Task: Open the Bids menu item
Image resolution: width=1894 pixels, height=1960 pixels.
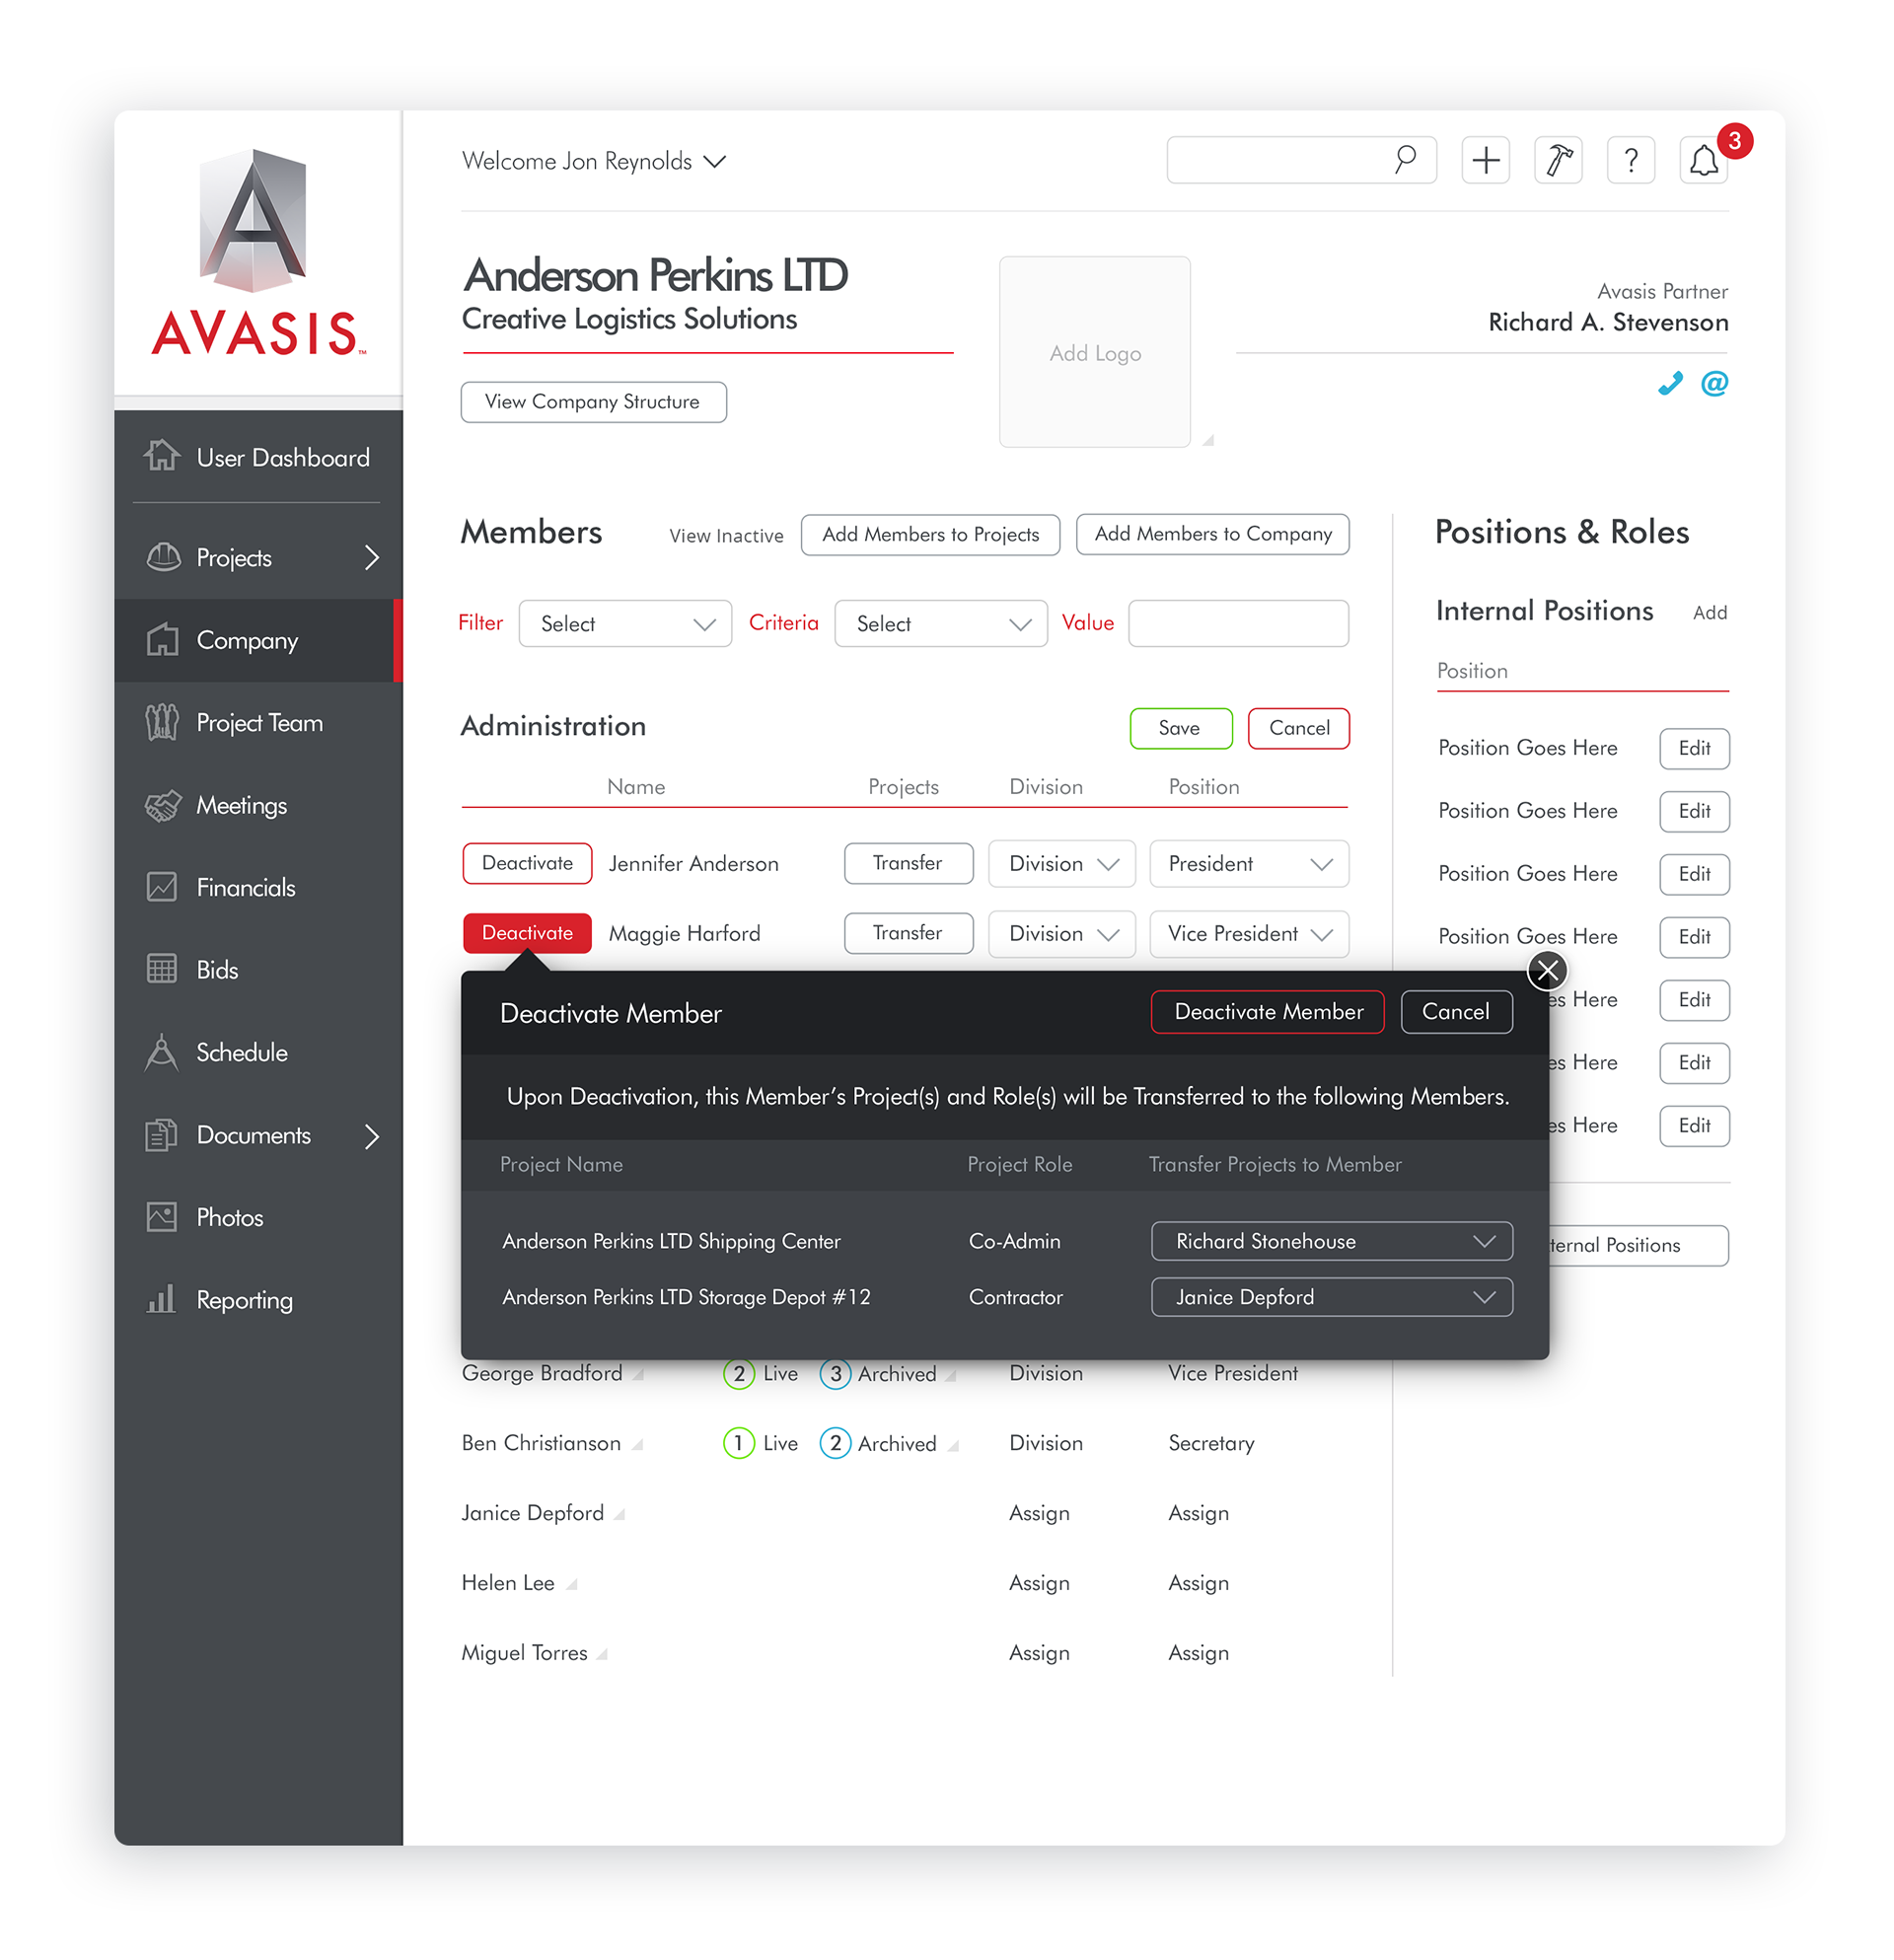Action: 258,969
